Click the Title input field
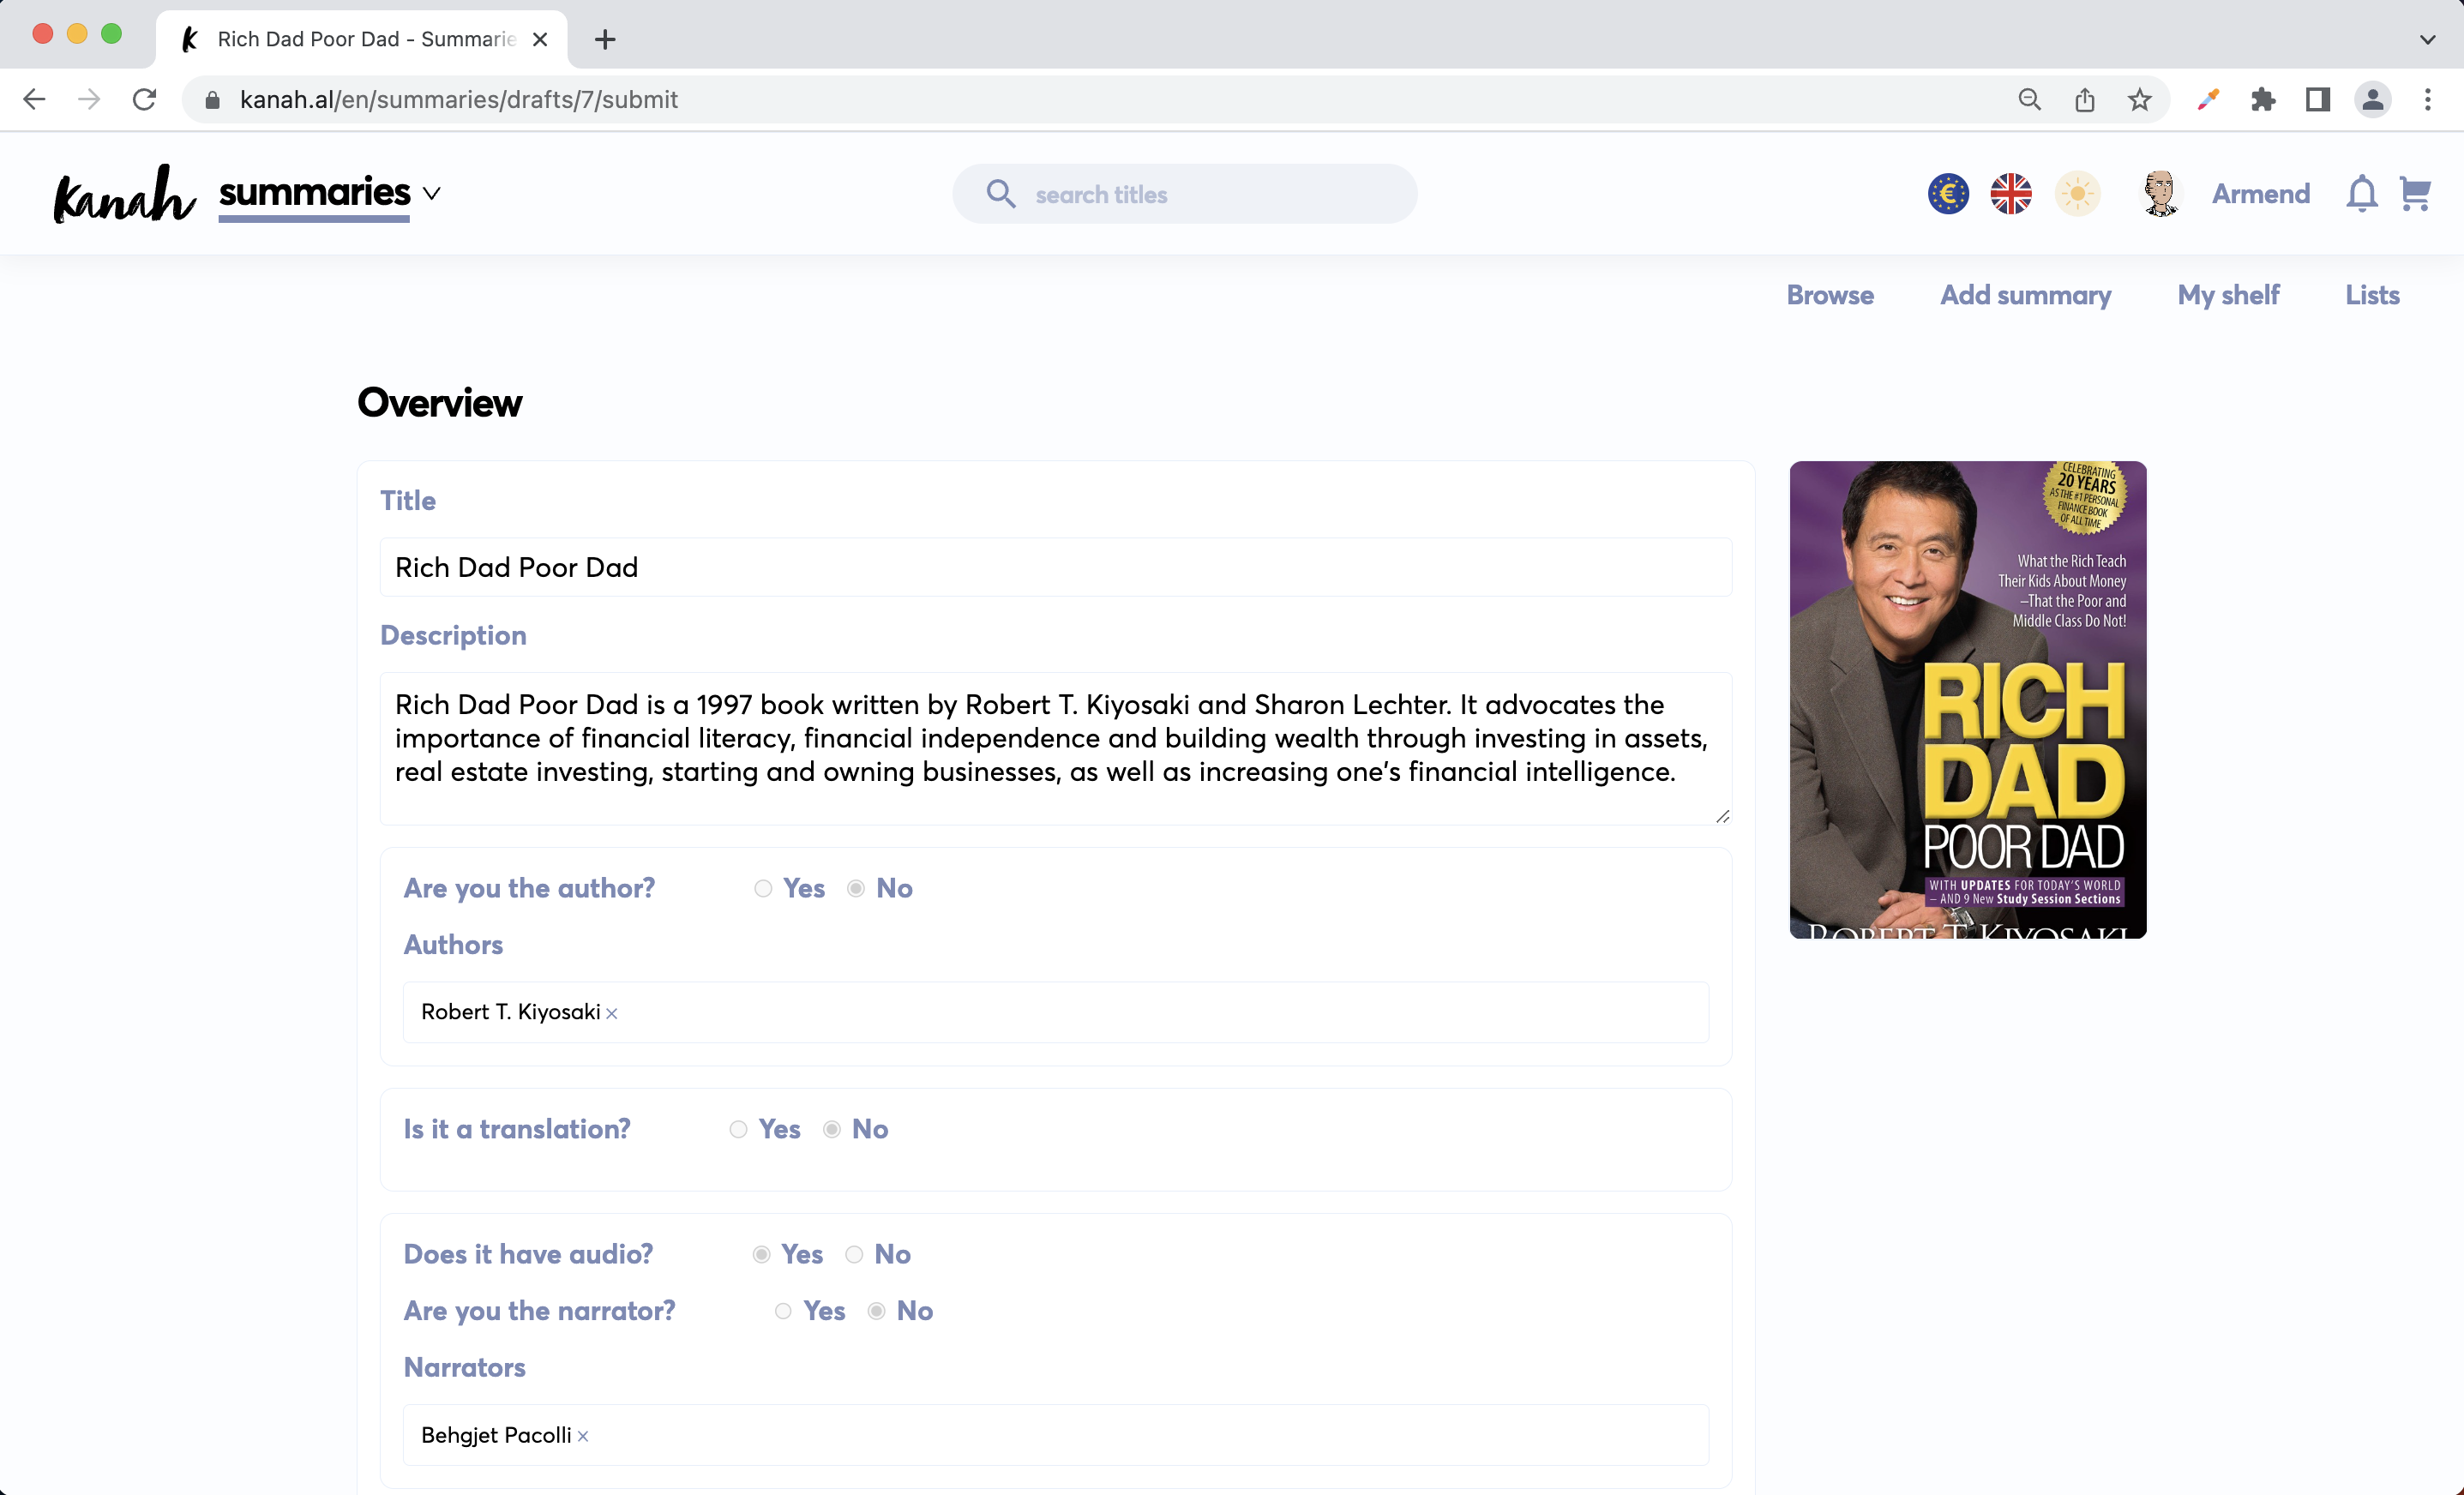Image resolution: width=2464 pixels, height=1495 pixels. coord(1055,567)
